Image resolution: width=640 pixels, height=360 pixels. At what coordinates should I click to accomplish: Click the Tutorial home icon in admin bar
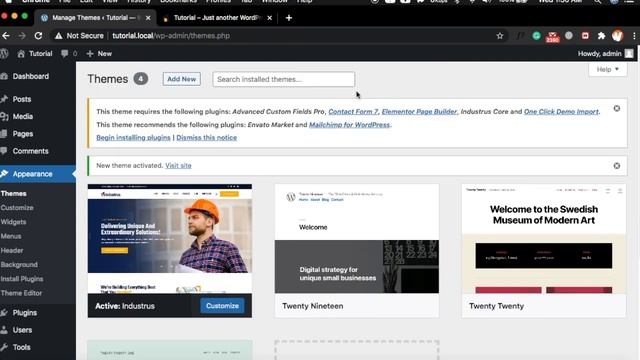click(x=21, y=53)
